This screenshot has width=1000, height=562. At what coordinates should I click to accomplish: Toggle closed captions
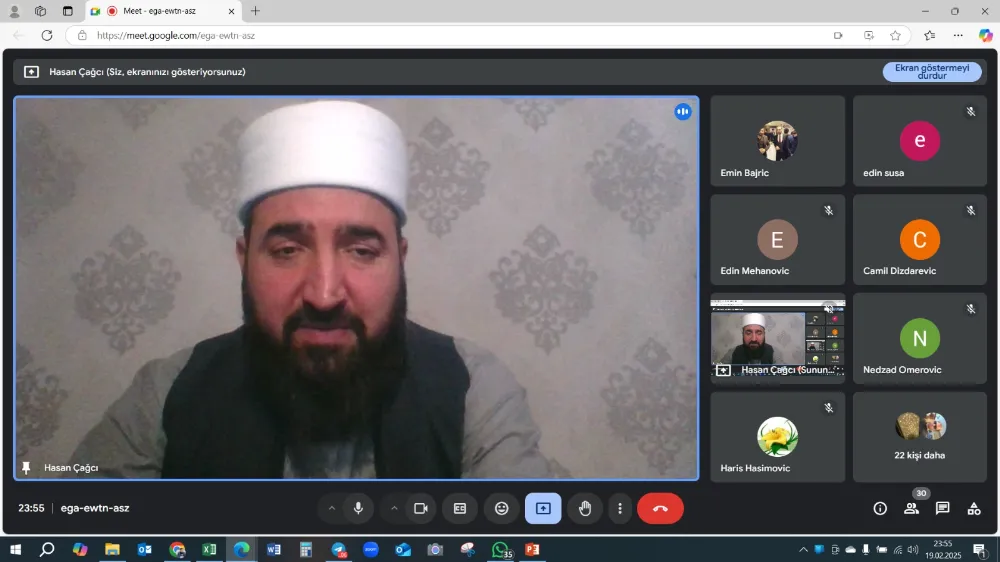460,508
